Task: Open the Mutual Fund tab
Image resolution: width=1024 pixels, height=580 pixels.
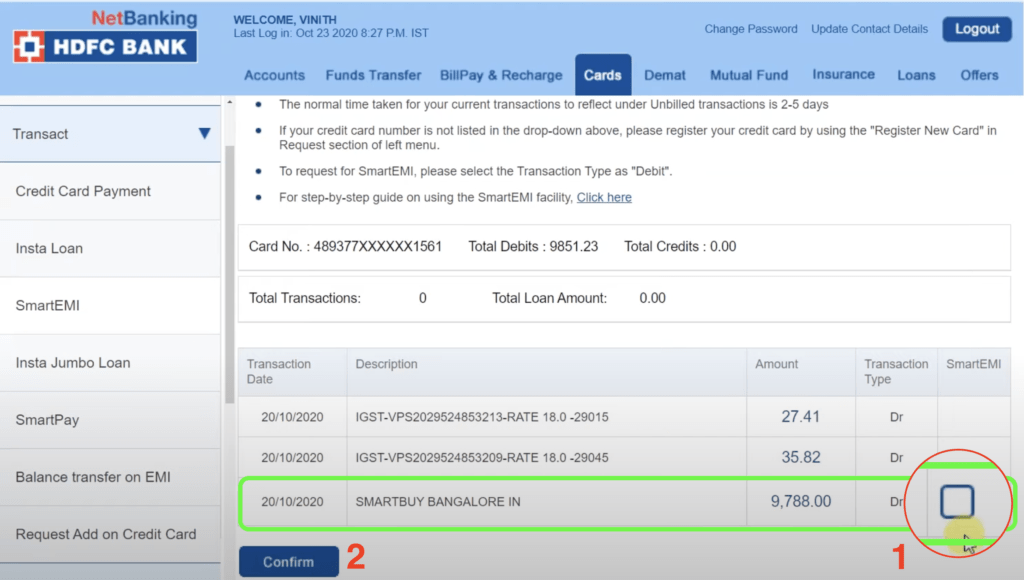Action: [749, 75]
